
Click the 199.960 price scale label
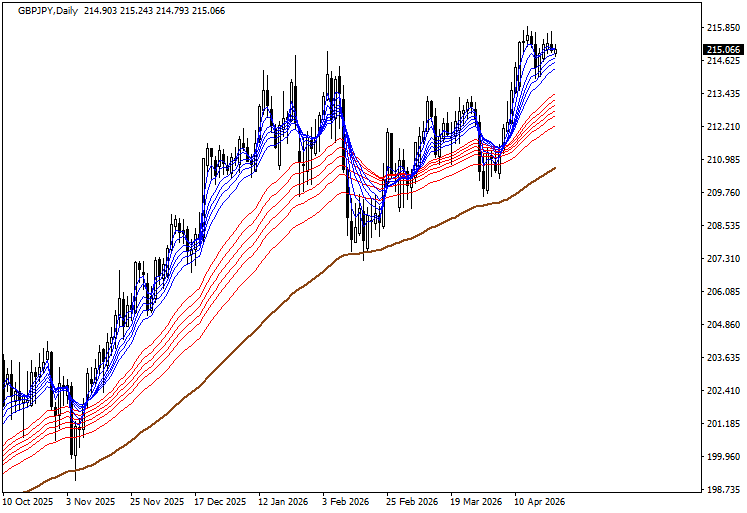point(722,457)
